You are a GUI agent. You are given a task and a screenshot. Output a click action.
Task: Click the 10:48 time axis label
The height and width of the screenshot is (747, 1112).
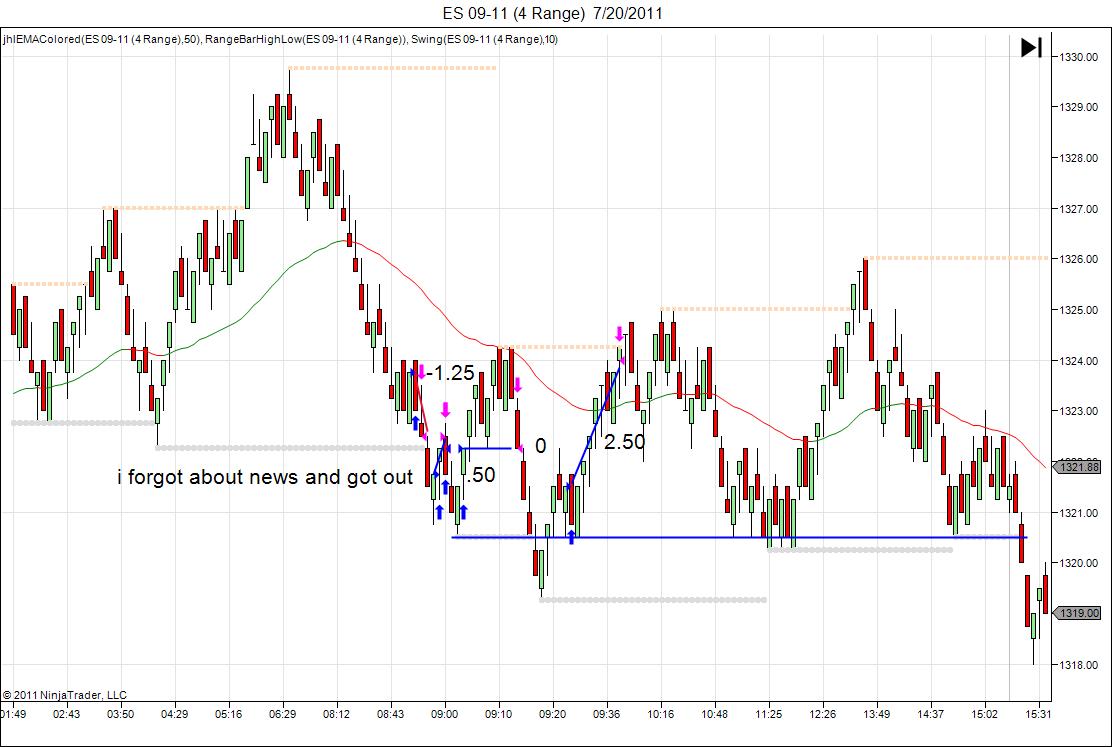click(714, 714)
